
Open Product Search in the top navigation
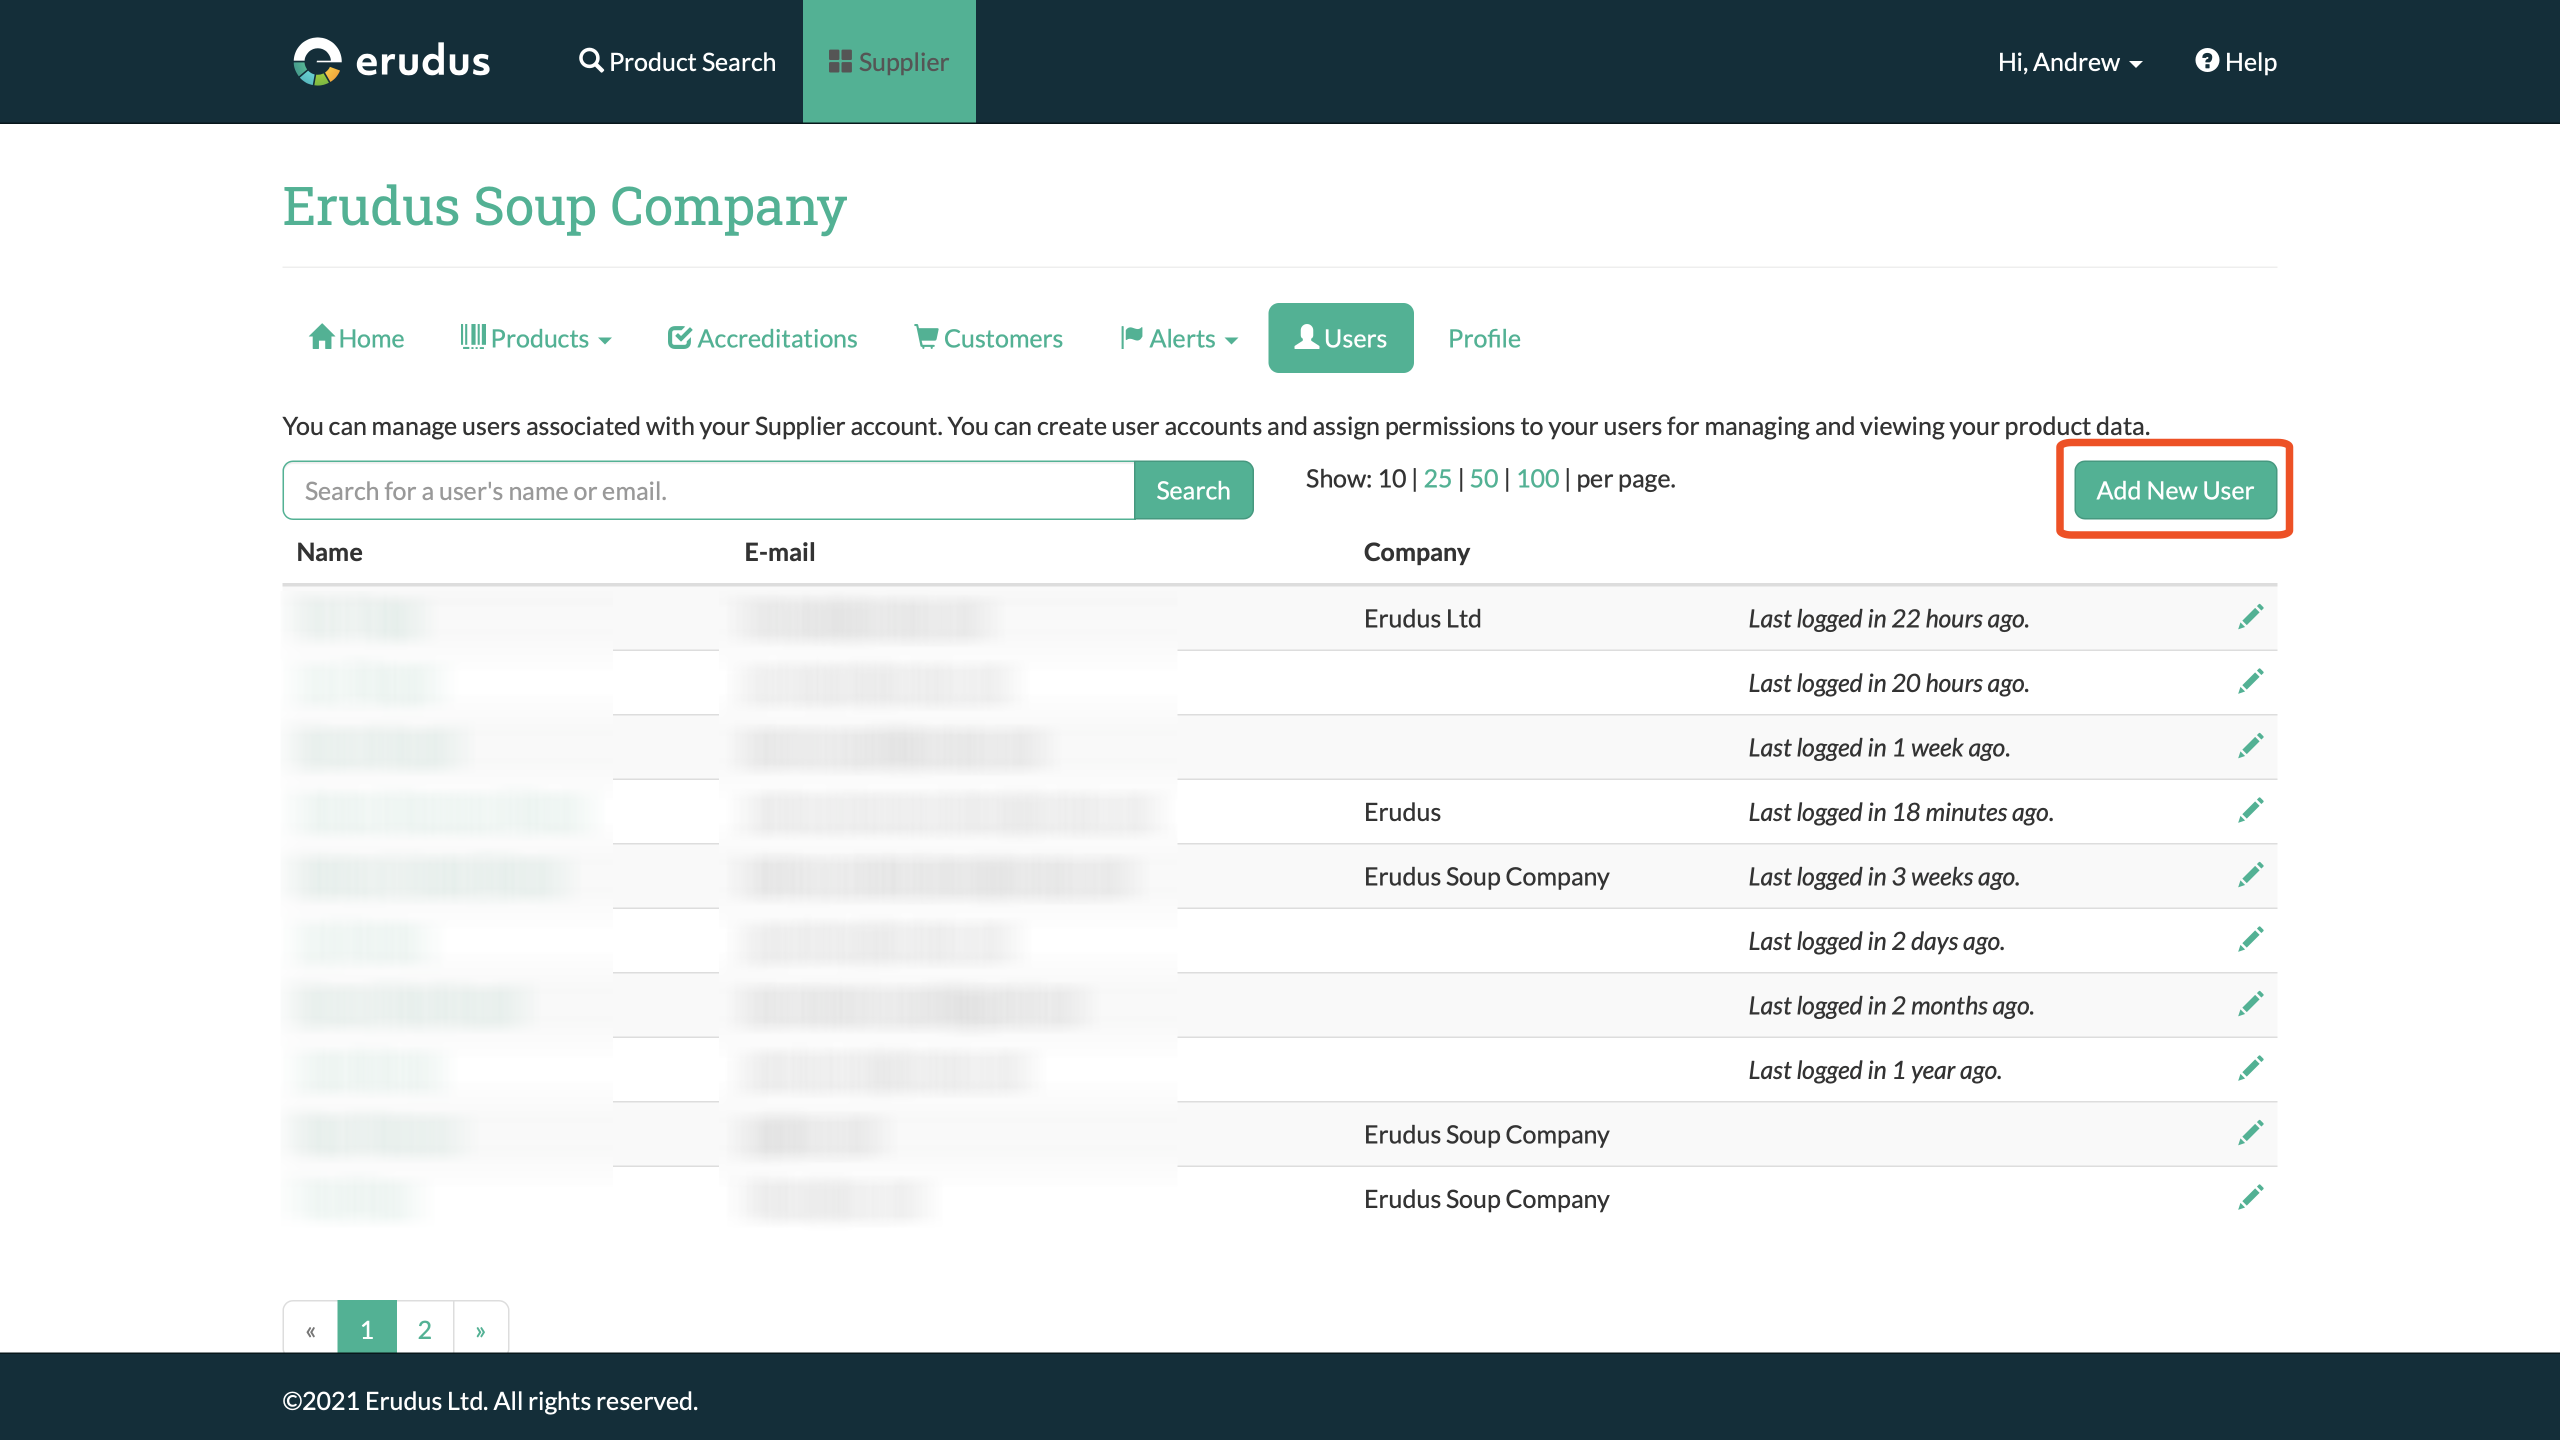point(677,62)
